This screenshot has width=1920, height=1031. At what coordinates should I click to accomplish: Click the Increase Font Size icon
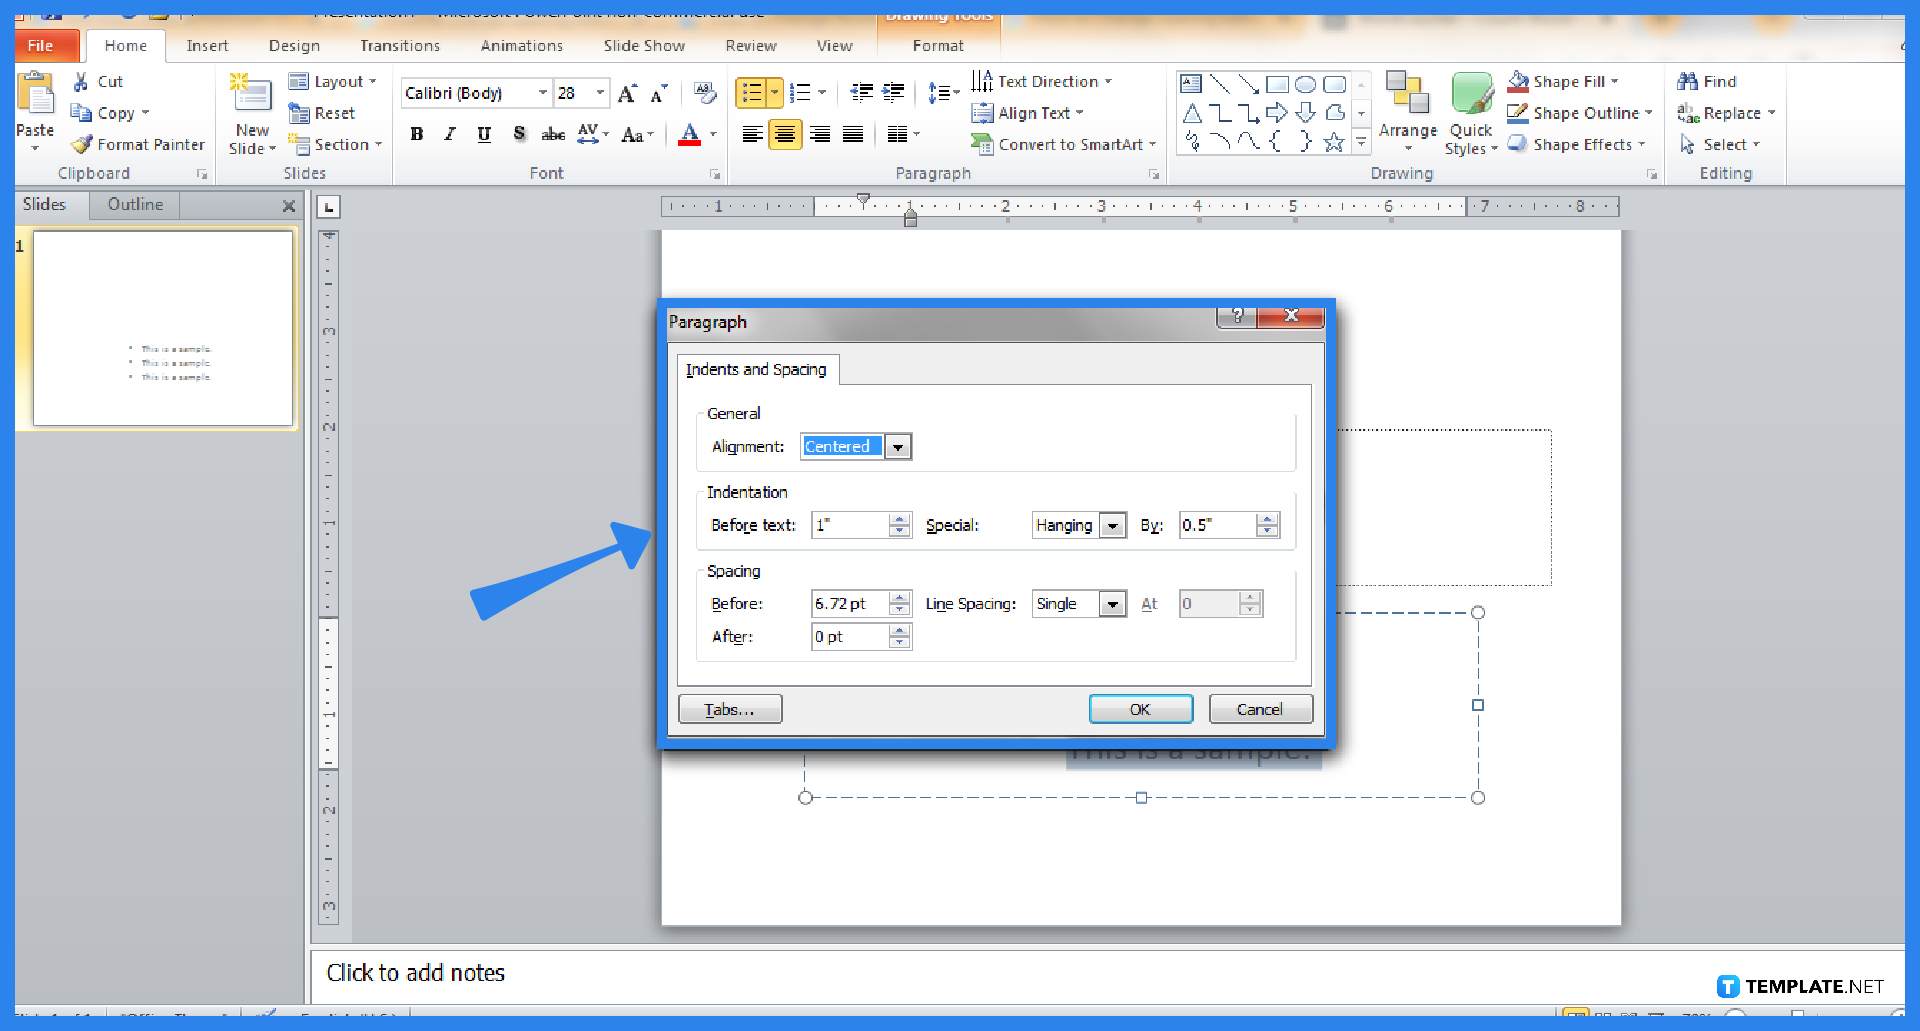pos(628,93)
